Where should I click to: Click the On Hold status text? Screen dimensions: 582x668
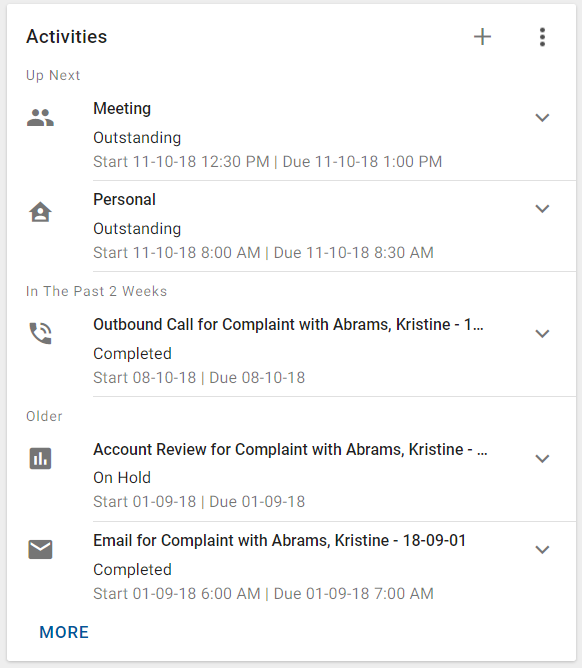tap(122, 478)
